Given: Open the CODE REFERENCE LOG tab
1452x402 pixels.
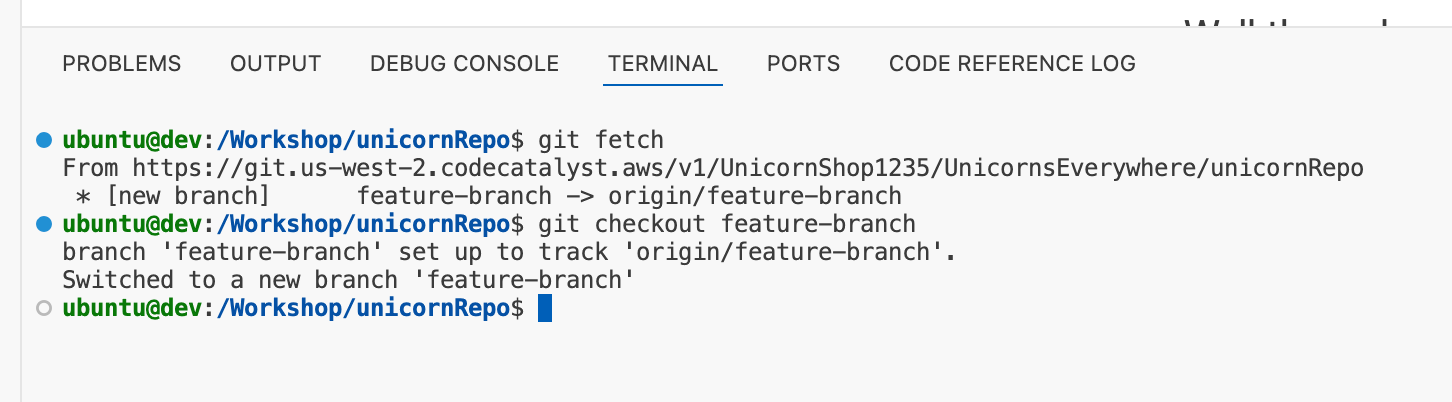Looking at the screenshot, I should (1012, 64).
